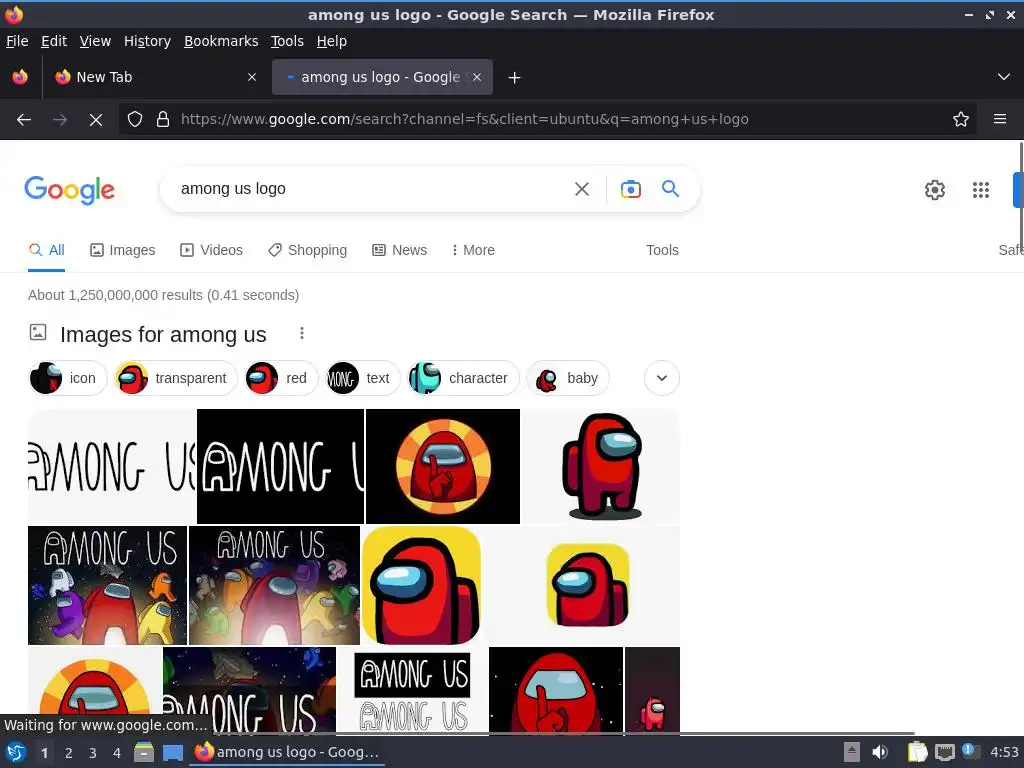
Task: Open the Bookmarks menu
Action: pos(221,41)
